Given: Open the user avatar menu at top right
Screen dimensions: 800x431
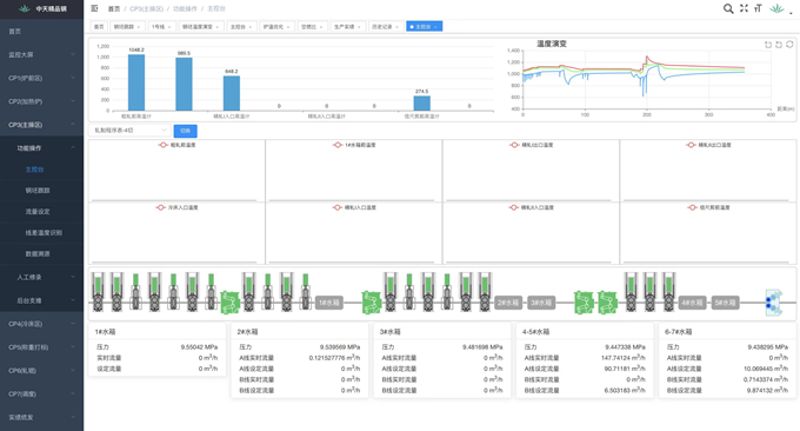Looking at the screenshot, I should (x=777, y=8).
